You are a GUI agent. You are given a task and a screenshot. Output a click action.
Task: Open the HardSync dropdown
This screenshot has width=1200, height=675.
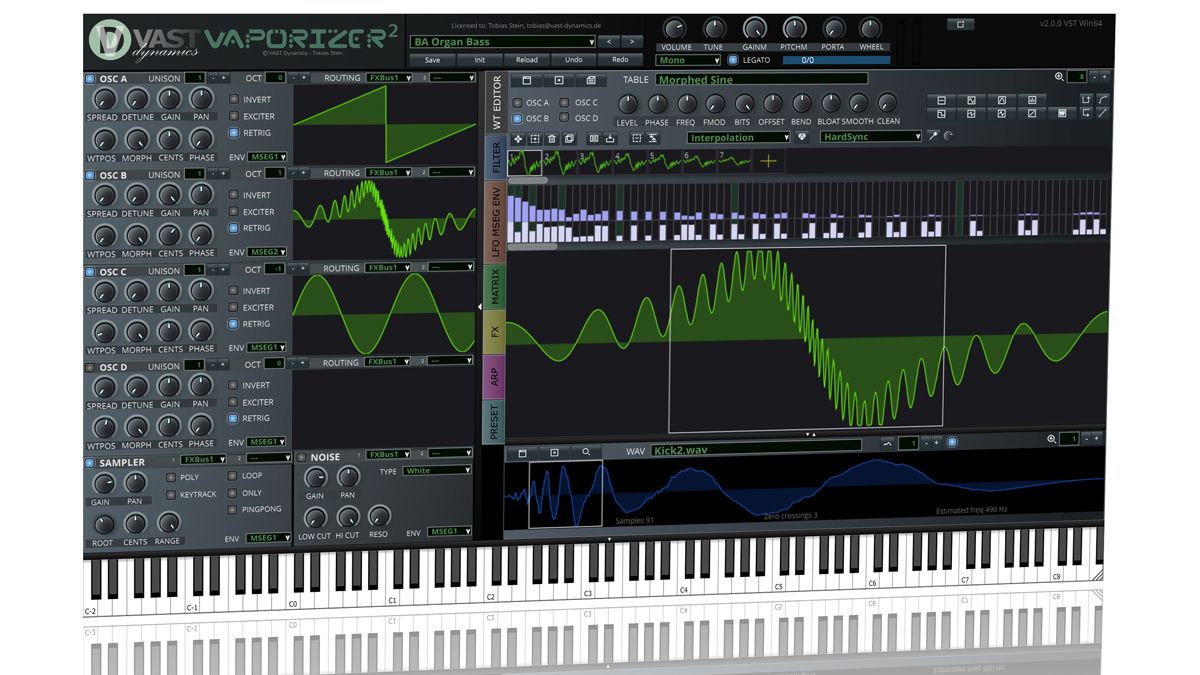click(x=871, y=137)
